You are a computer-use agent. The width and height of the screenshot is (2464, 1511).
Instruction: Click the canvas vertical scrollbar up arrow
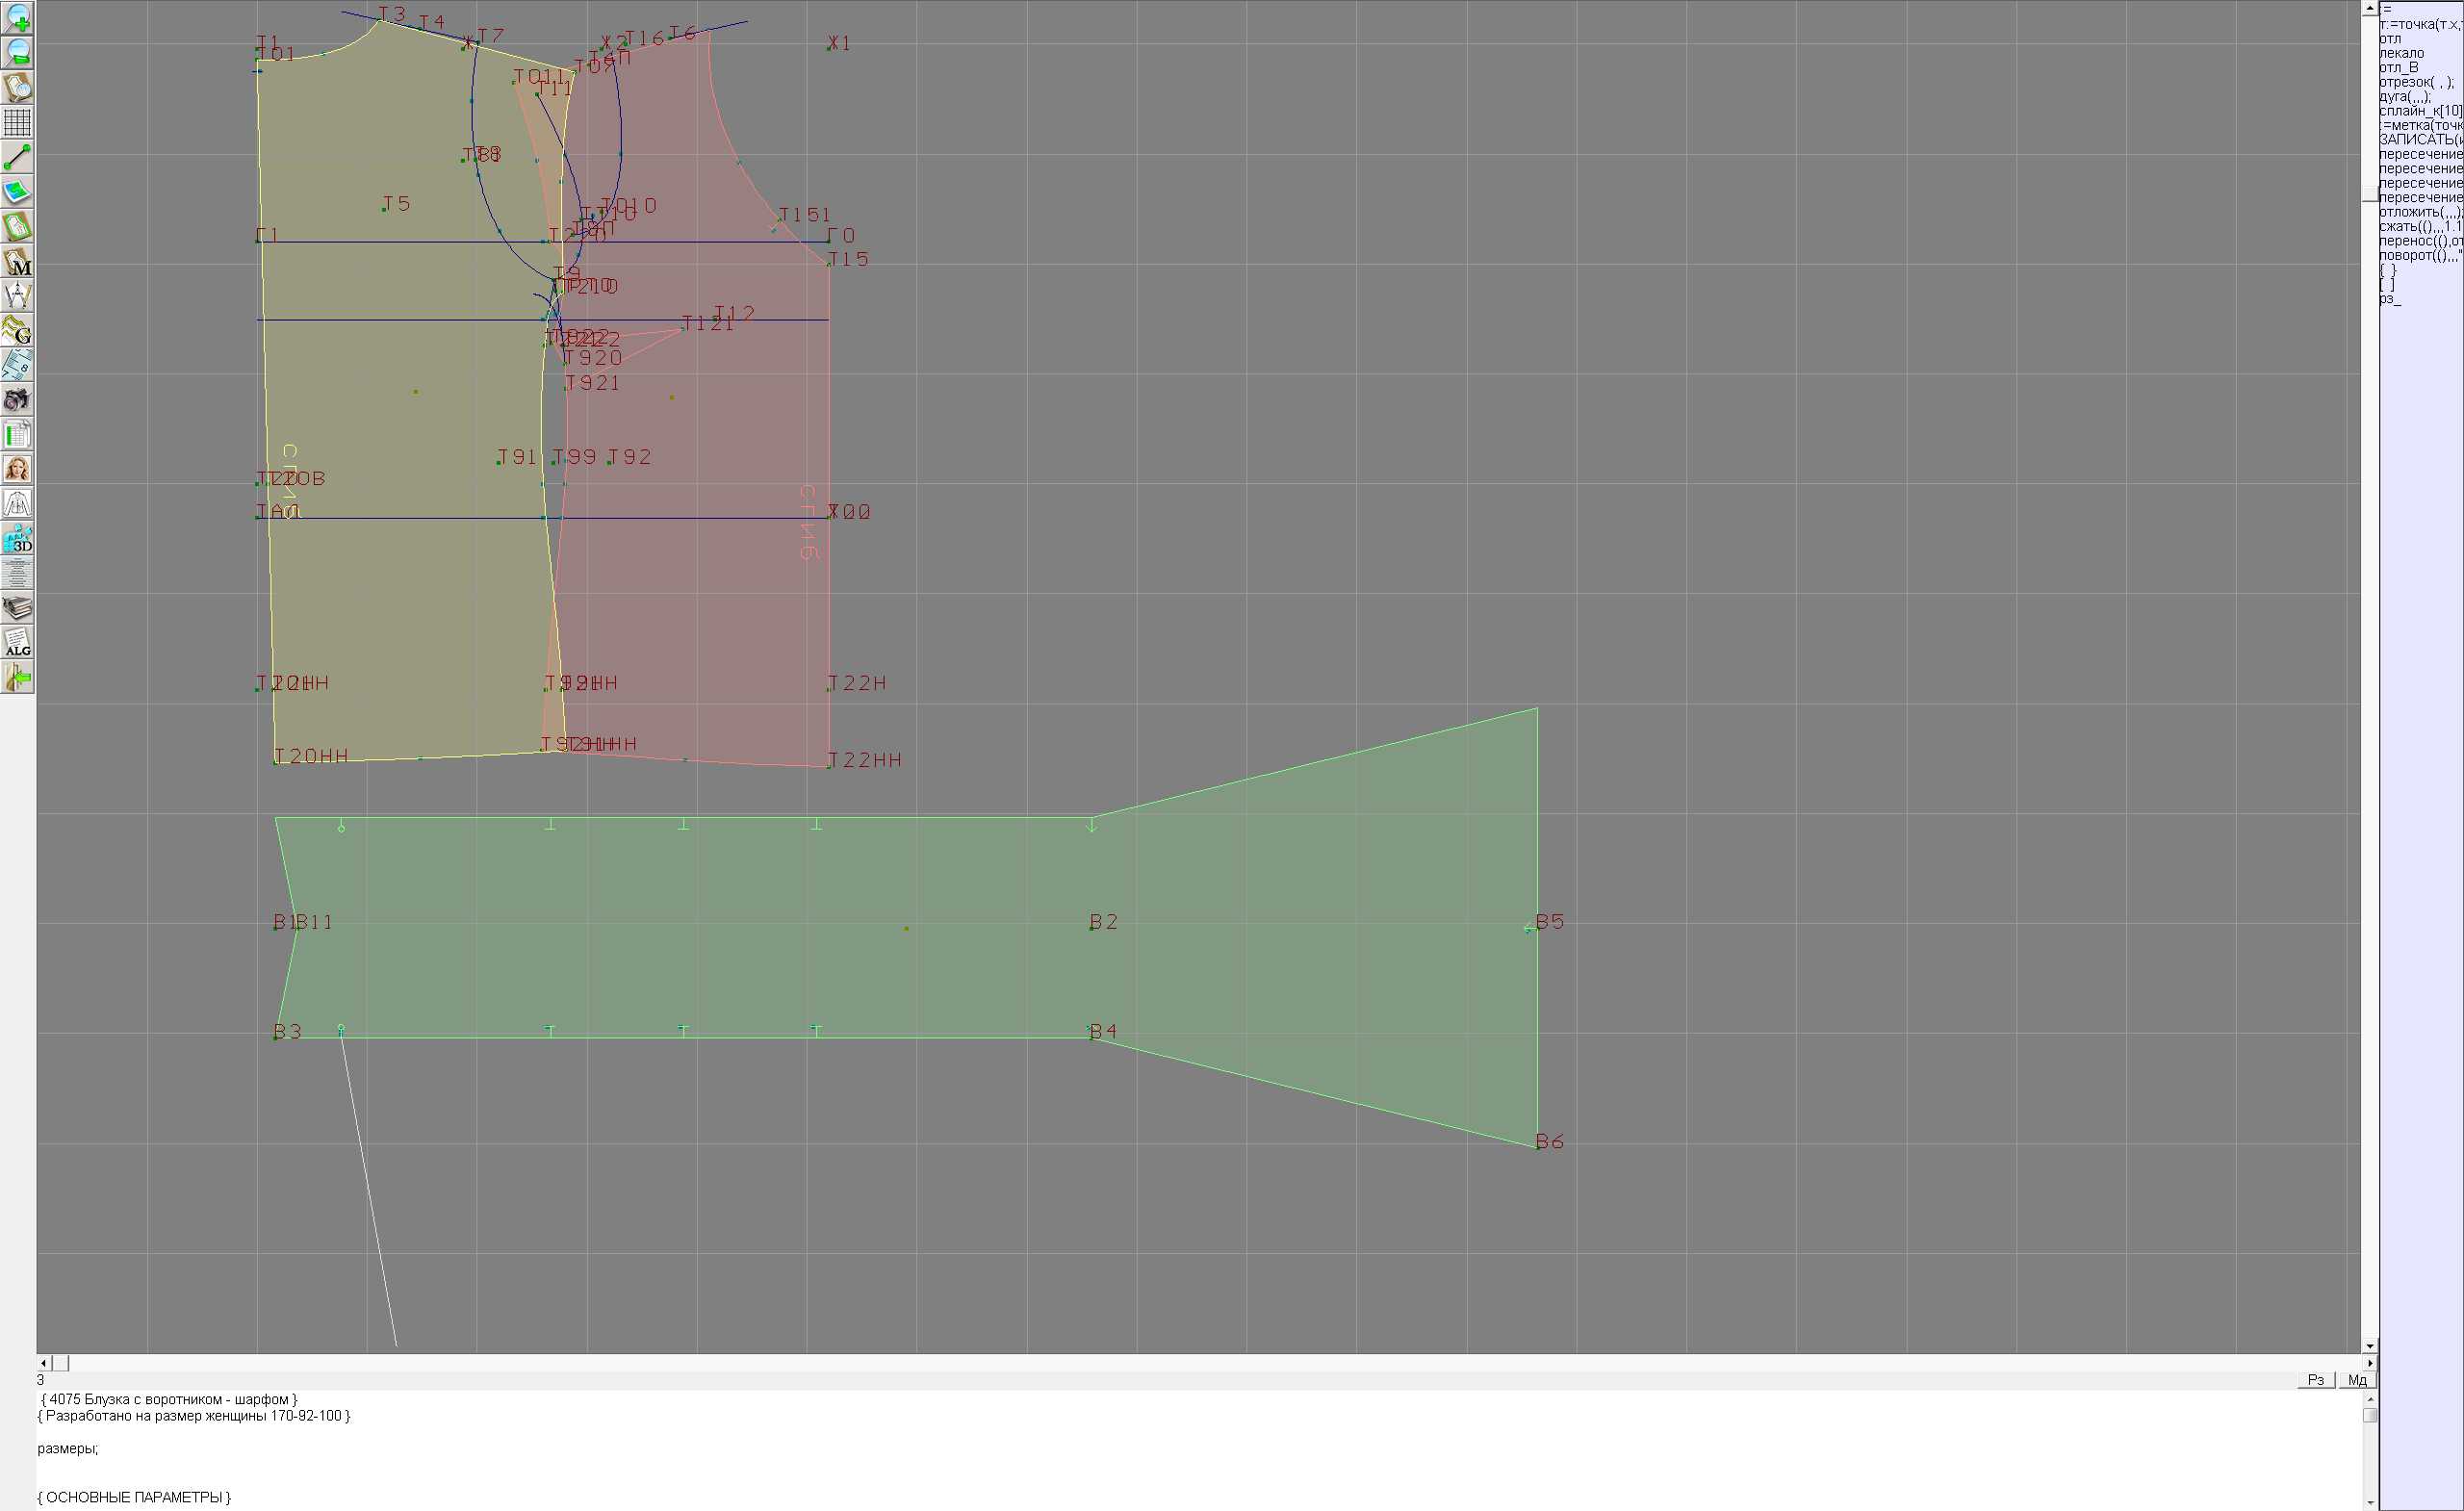pyautogui.click(x=2369, y=8)
